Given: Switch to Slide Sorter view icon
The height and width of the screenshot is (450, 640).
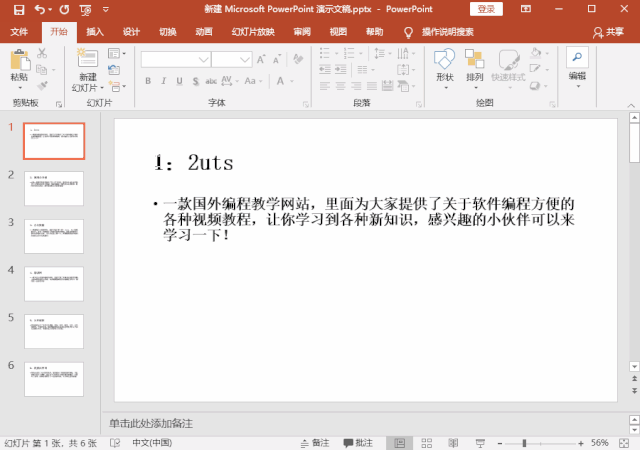Looking at the screenshot, I should click(427, 443).
